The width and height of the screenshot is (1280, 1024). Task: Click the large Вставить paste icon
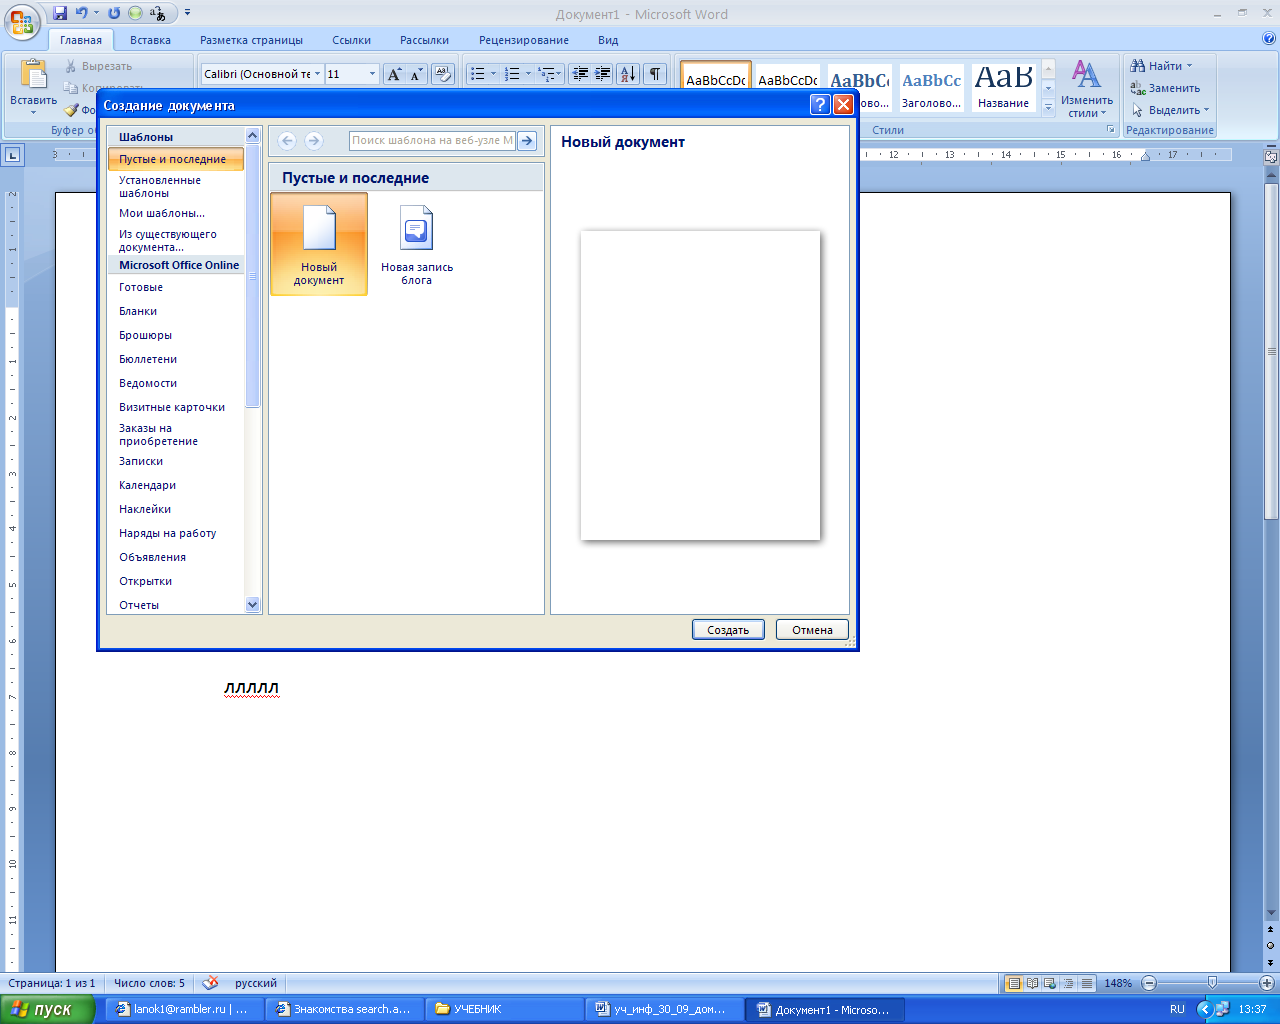[34, 75]
